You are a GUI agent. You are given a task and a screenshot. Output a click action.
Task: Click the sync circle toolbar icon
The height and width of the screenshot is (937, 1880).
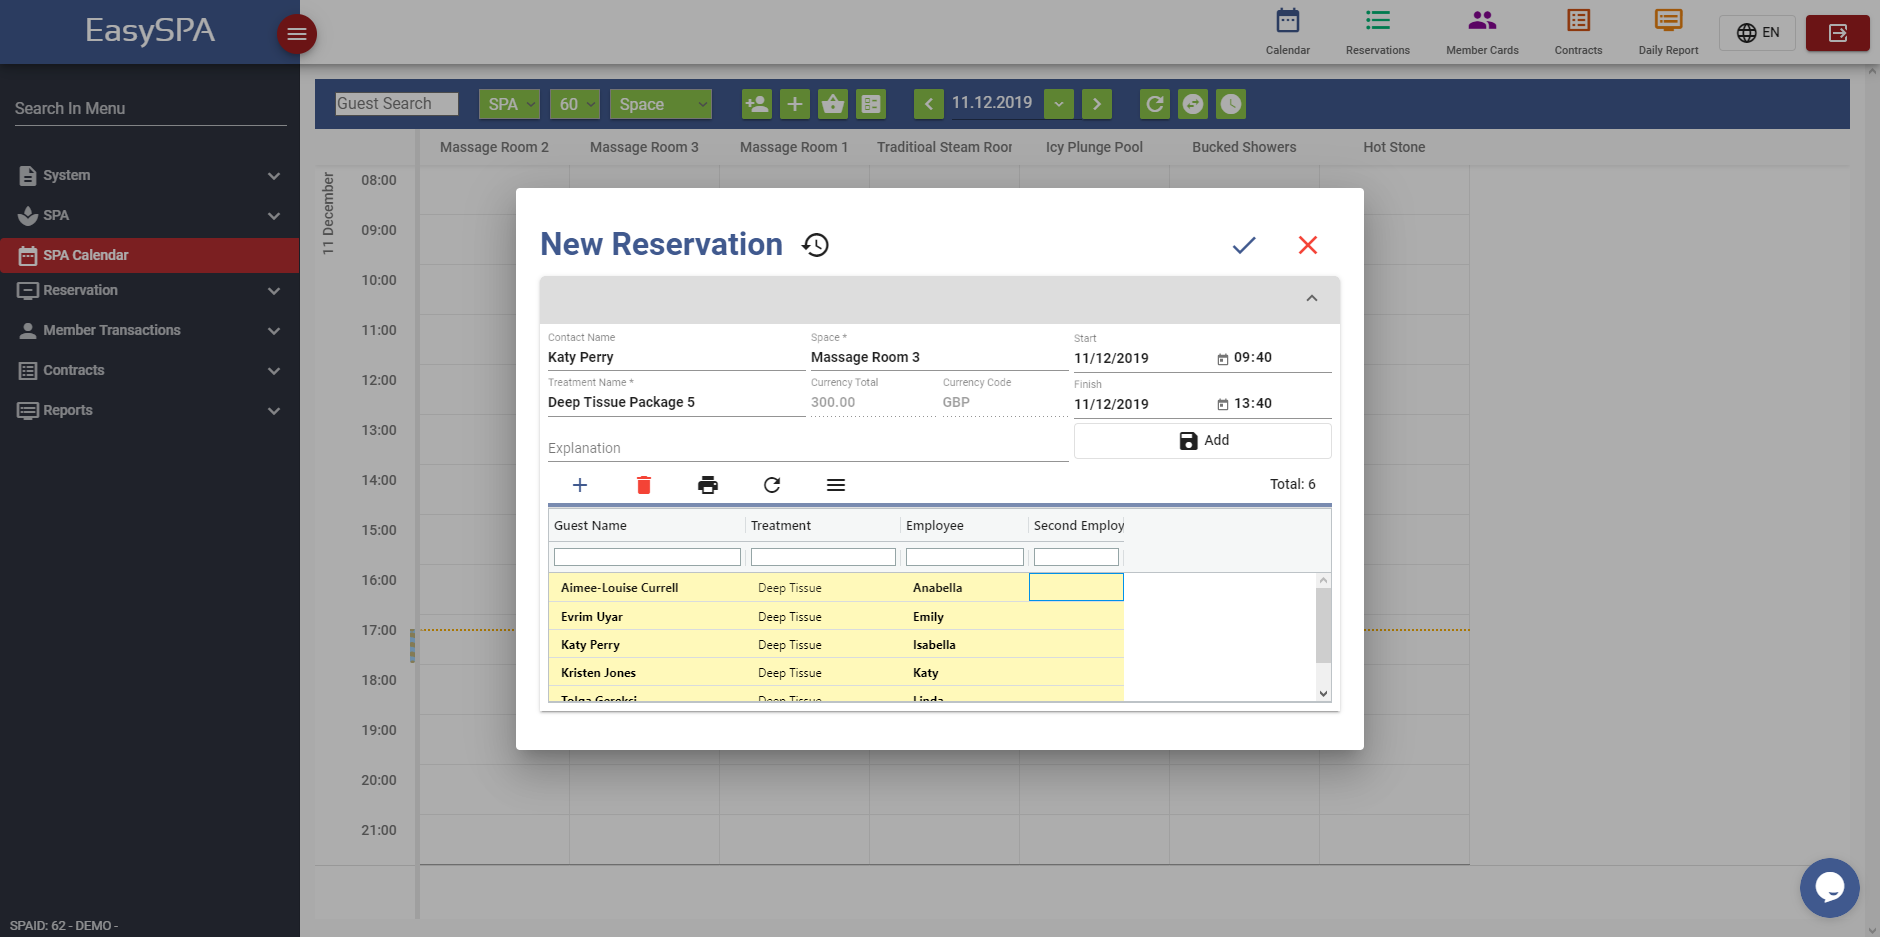tap(1193, 104)
